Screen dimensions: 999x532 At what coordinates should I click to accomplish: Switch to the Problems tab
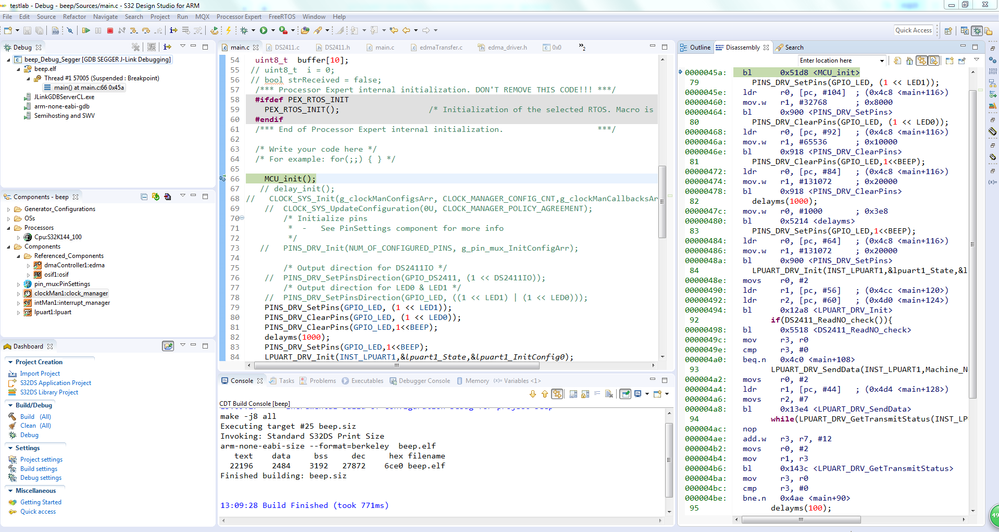click(x=317, y=381)
